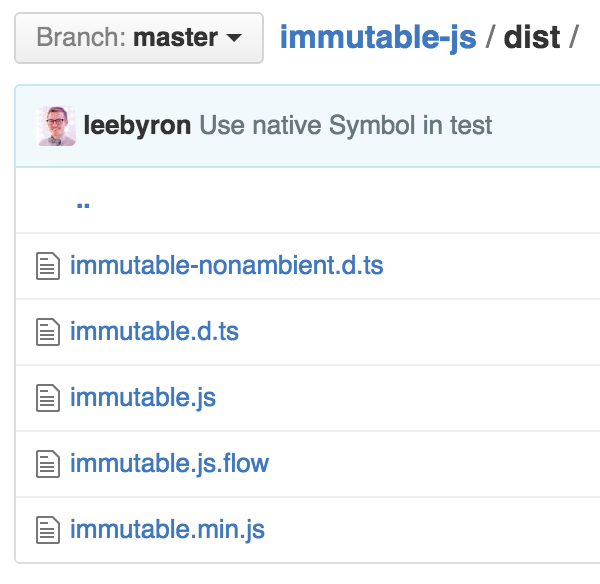The height and width of the screenshot is (584, 600).
Task: Select the word "master" in branch button
Action: (x=176, y=38)
